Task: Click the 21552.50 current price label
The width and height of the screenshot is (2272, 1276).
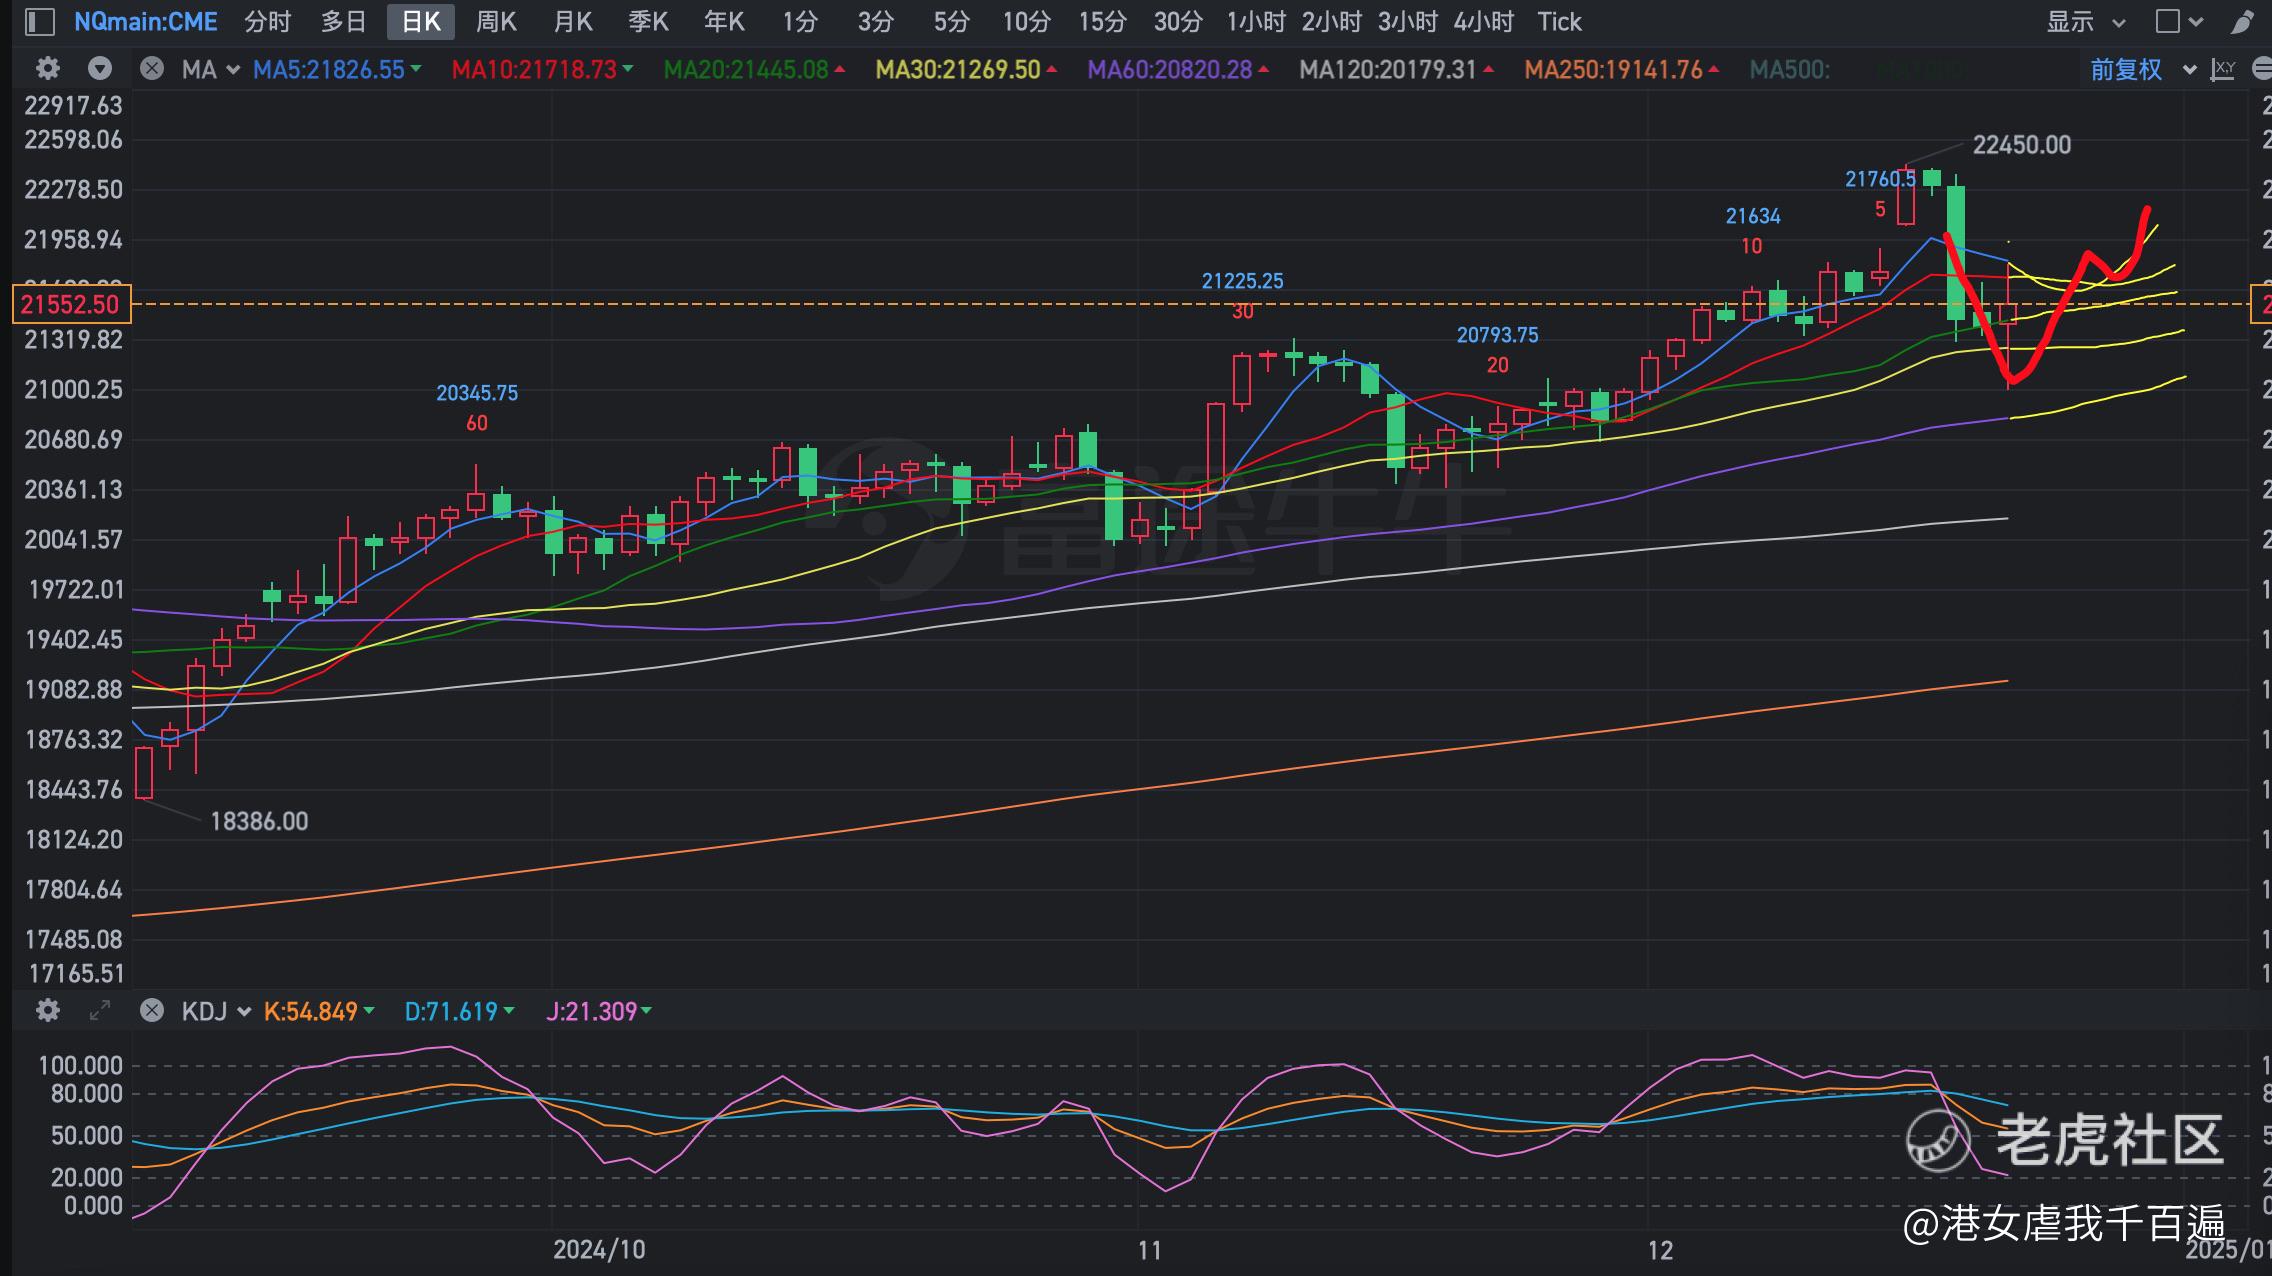Action: pyautogui.click(x=71, y=304)
